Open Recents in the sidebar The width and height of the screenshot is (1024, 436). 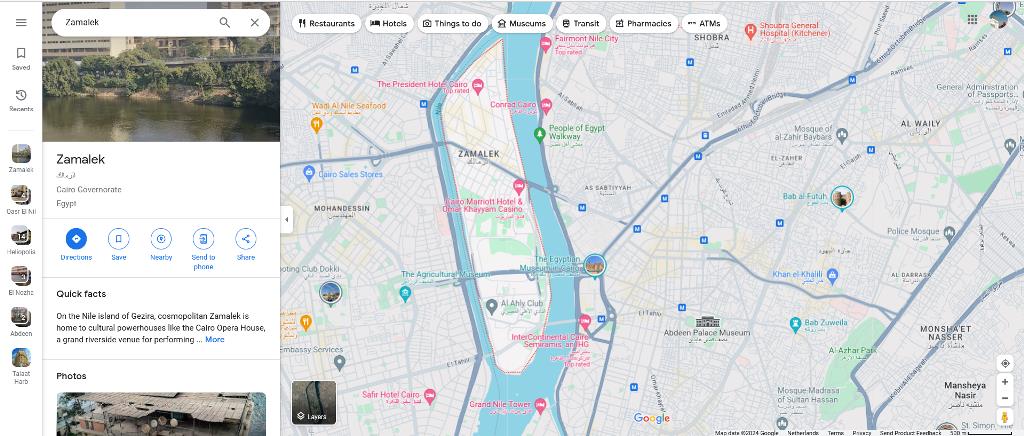[x=21, y=100]
